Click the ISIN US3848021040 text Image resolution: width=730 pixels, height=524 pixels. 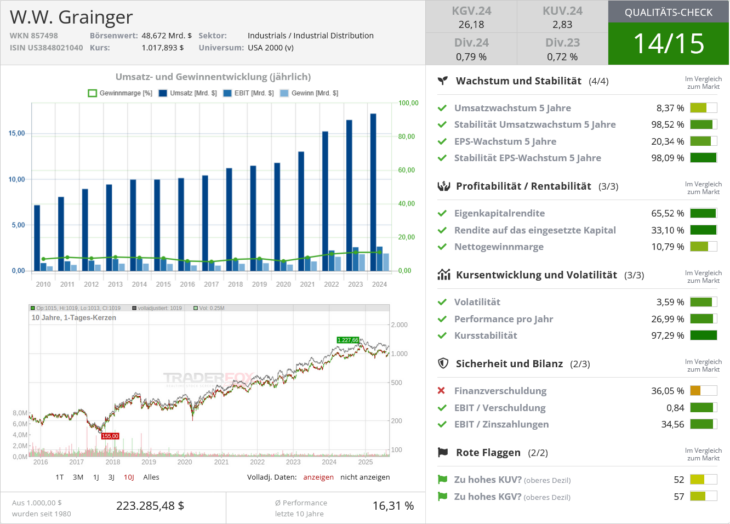point(46,47)
